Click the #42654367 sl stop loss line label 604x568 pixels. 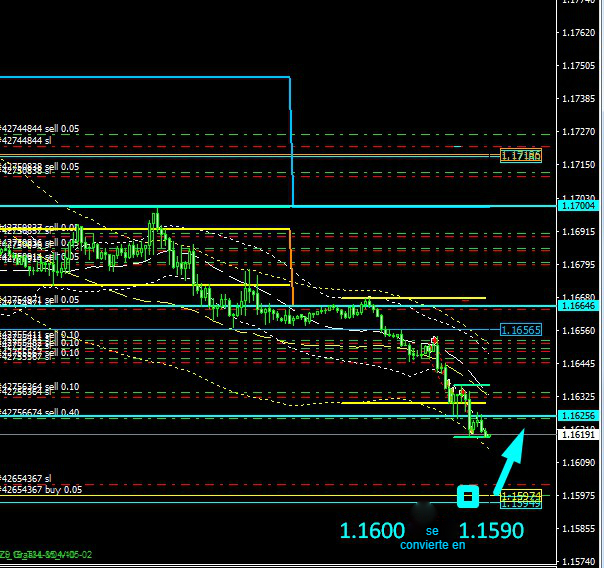(x=28, y=479)
